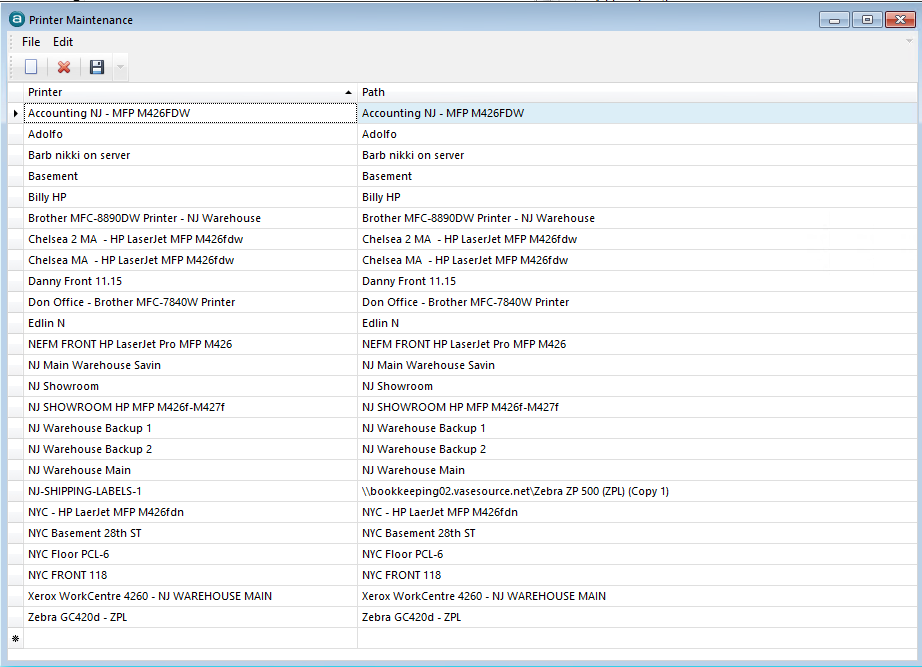The width and height of the screenshot is (922, 667).
Task: Select the Adolfo printer name cell
Action: [190, 134]
